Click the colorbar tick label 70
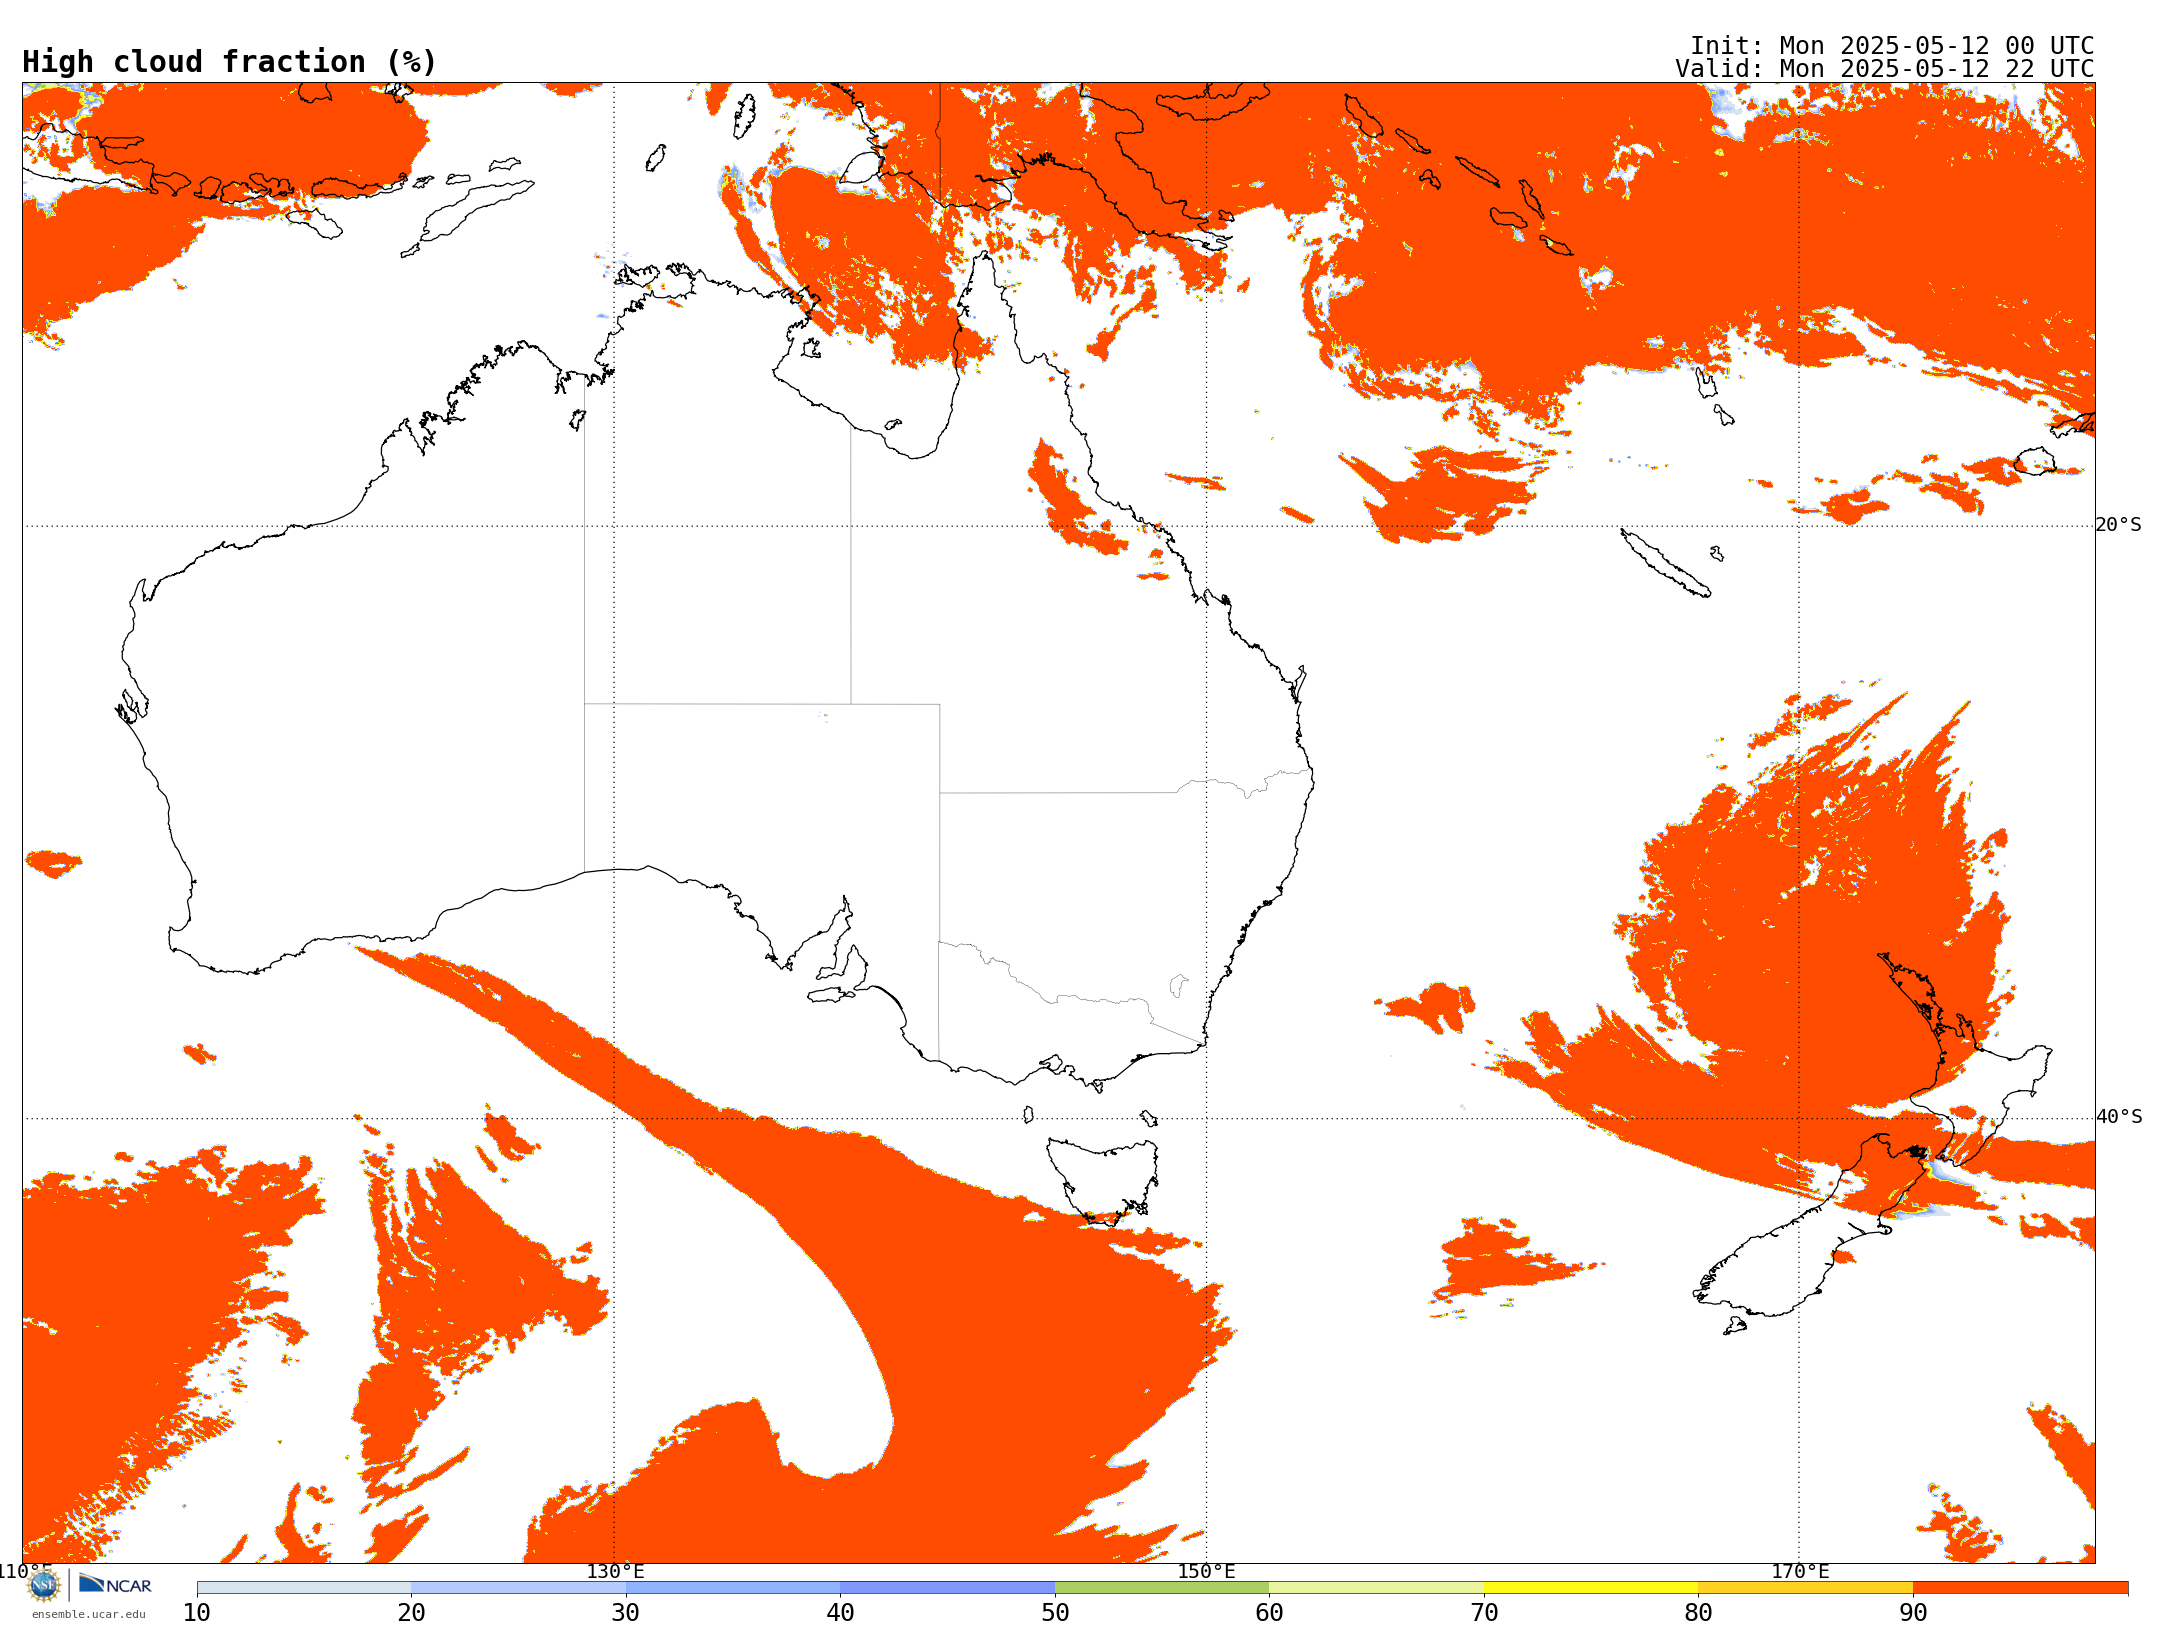 [x=1484, y=1613]
